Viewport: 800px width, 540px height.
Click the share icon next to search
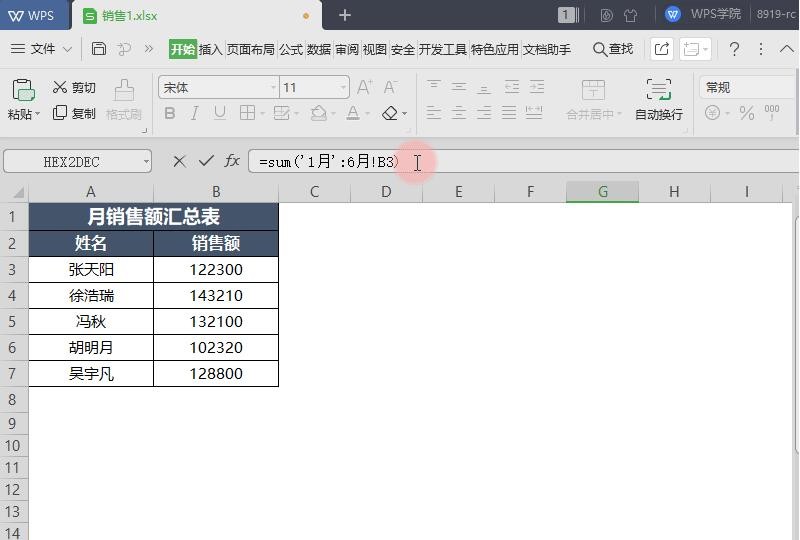(x=661, y=49)
